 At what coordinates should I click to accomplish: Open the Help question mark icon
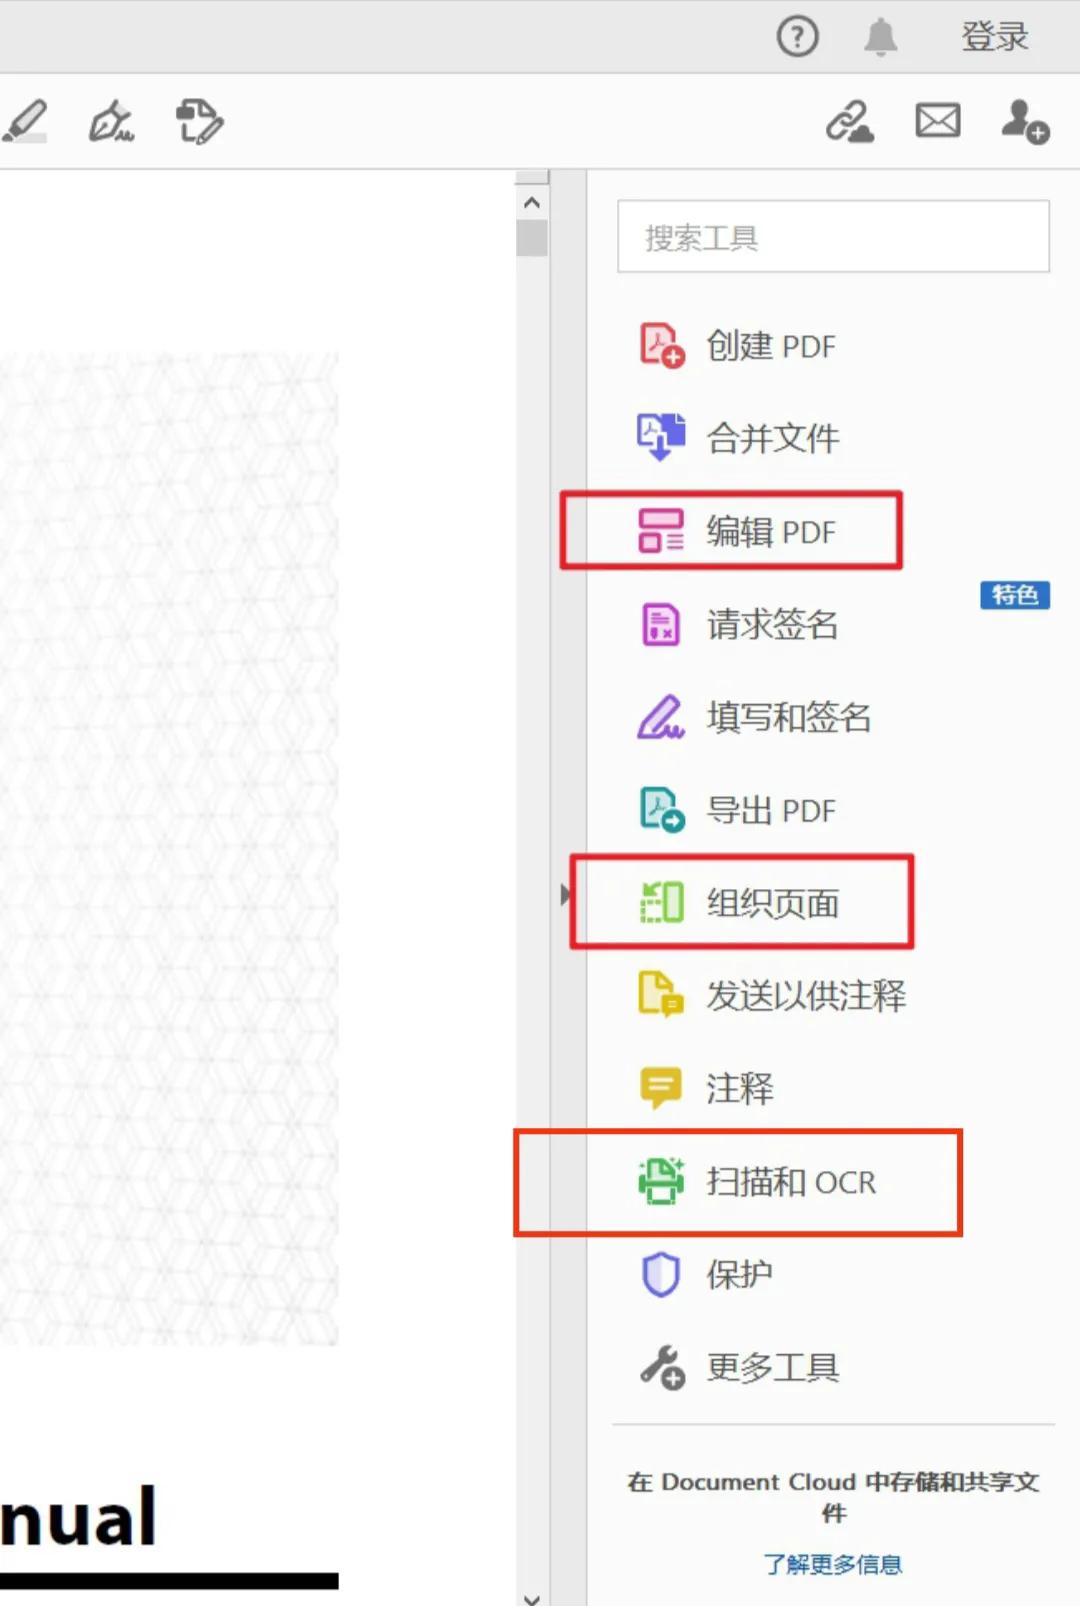click(797, 37)
